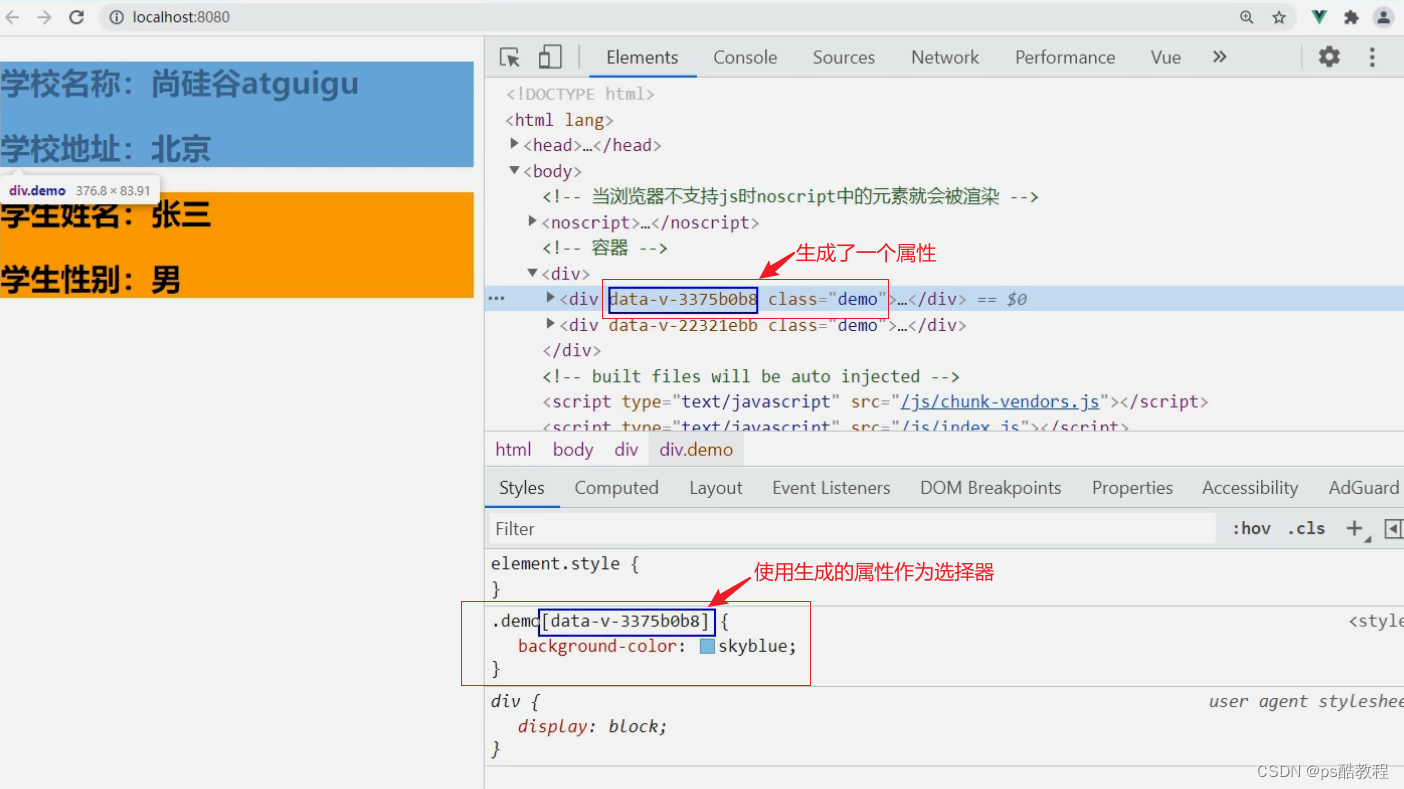
Task: Toggle the styles sidebar pane icon
Action: point(1393,528)
